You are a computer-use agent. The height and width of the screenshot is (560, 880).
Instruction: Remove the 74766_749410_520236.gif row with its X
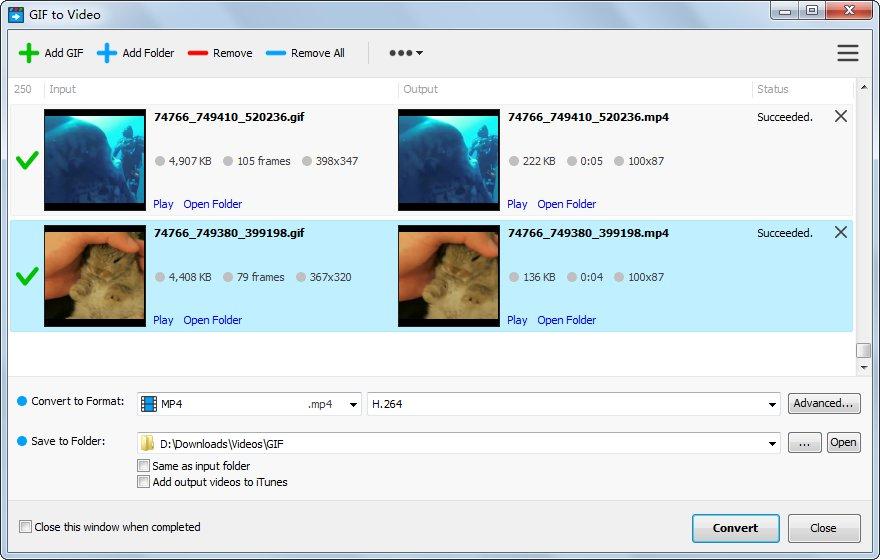pyautogui.click(x=841, y=116)
